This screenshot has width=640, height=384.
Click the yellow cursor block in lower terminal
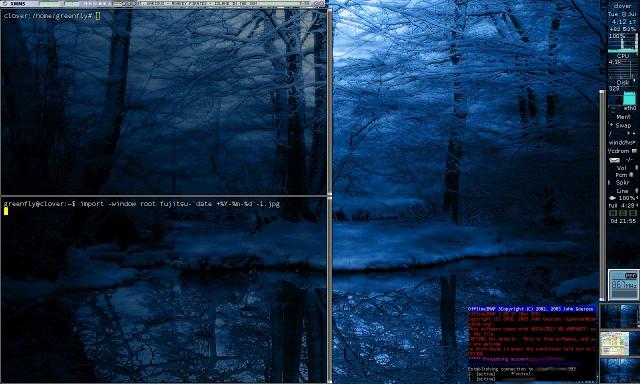(6, 211)
